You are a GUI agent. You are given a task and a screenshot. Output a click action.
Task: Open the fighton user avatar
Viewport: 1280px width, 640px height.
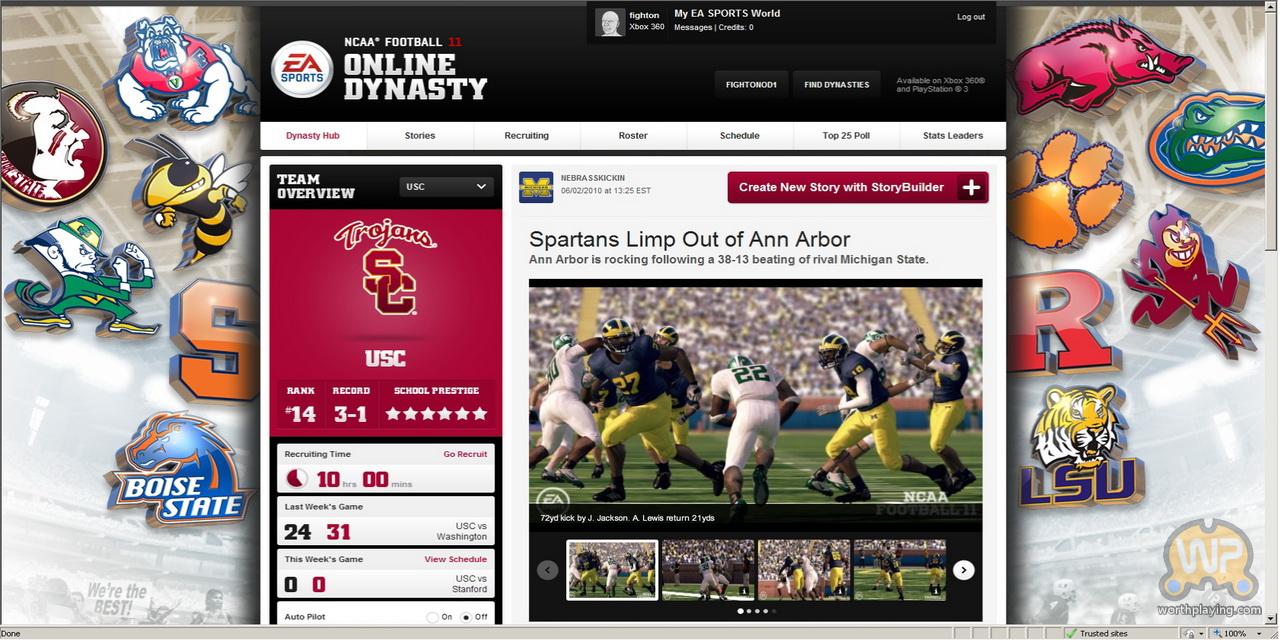610,22
